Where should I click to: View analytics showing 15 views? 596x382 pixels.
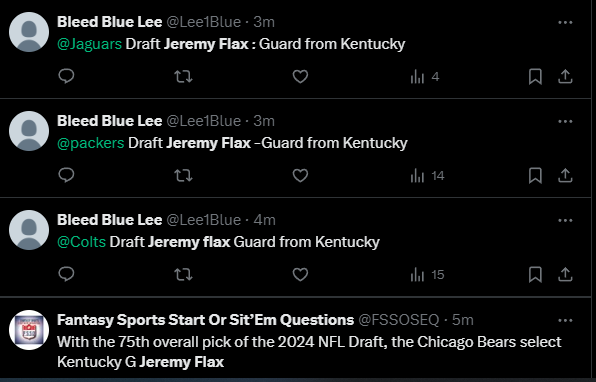(427, 274)
